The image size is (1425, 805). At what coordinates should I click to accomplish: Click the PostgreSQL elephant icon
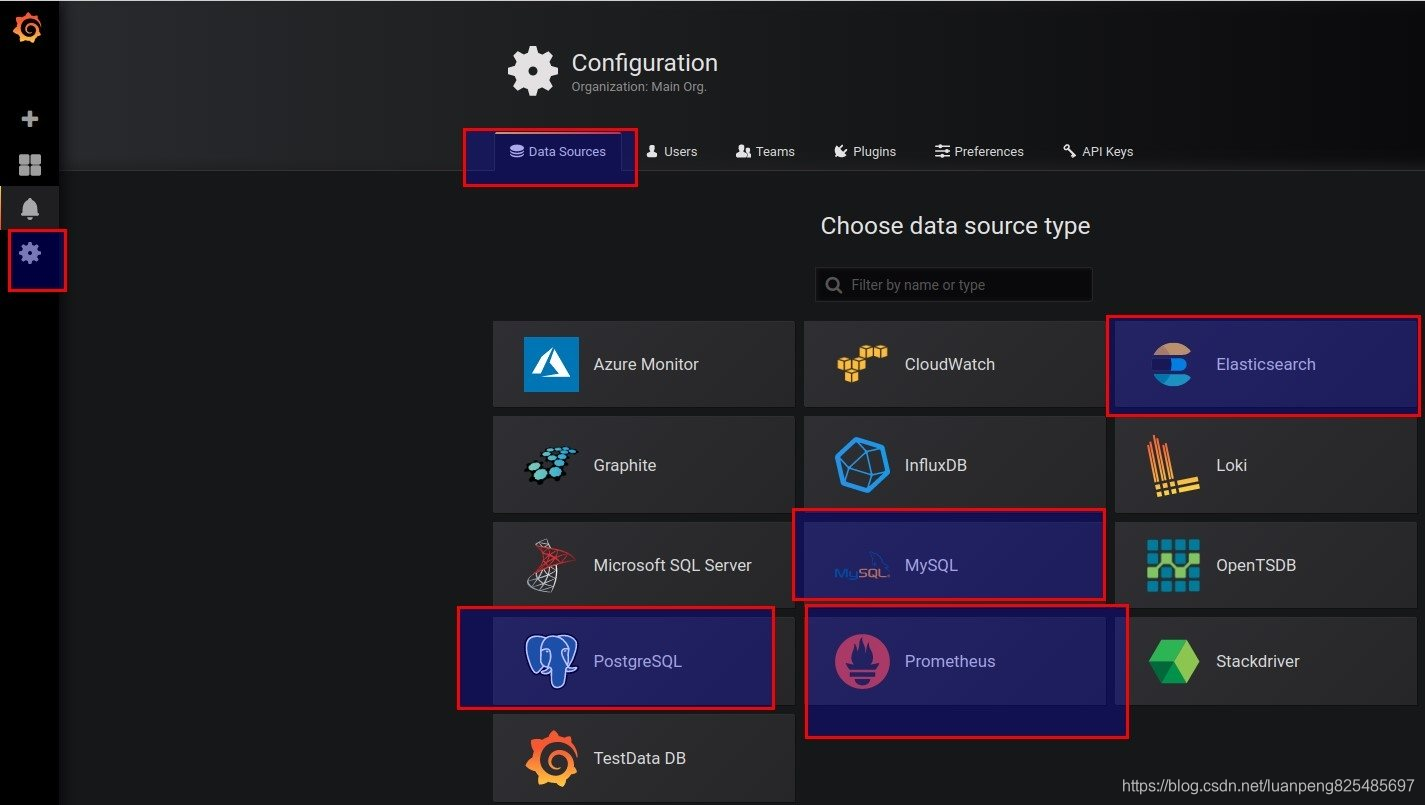(x=551, y=661)
